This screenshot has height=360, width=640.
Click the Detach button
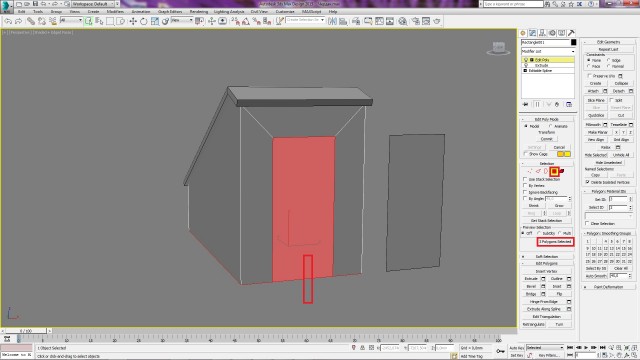point(619,91)
